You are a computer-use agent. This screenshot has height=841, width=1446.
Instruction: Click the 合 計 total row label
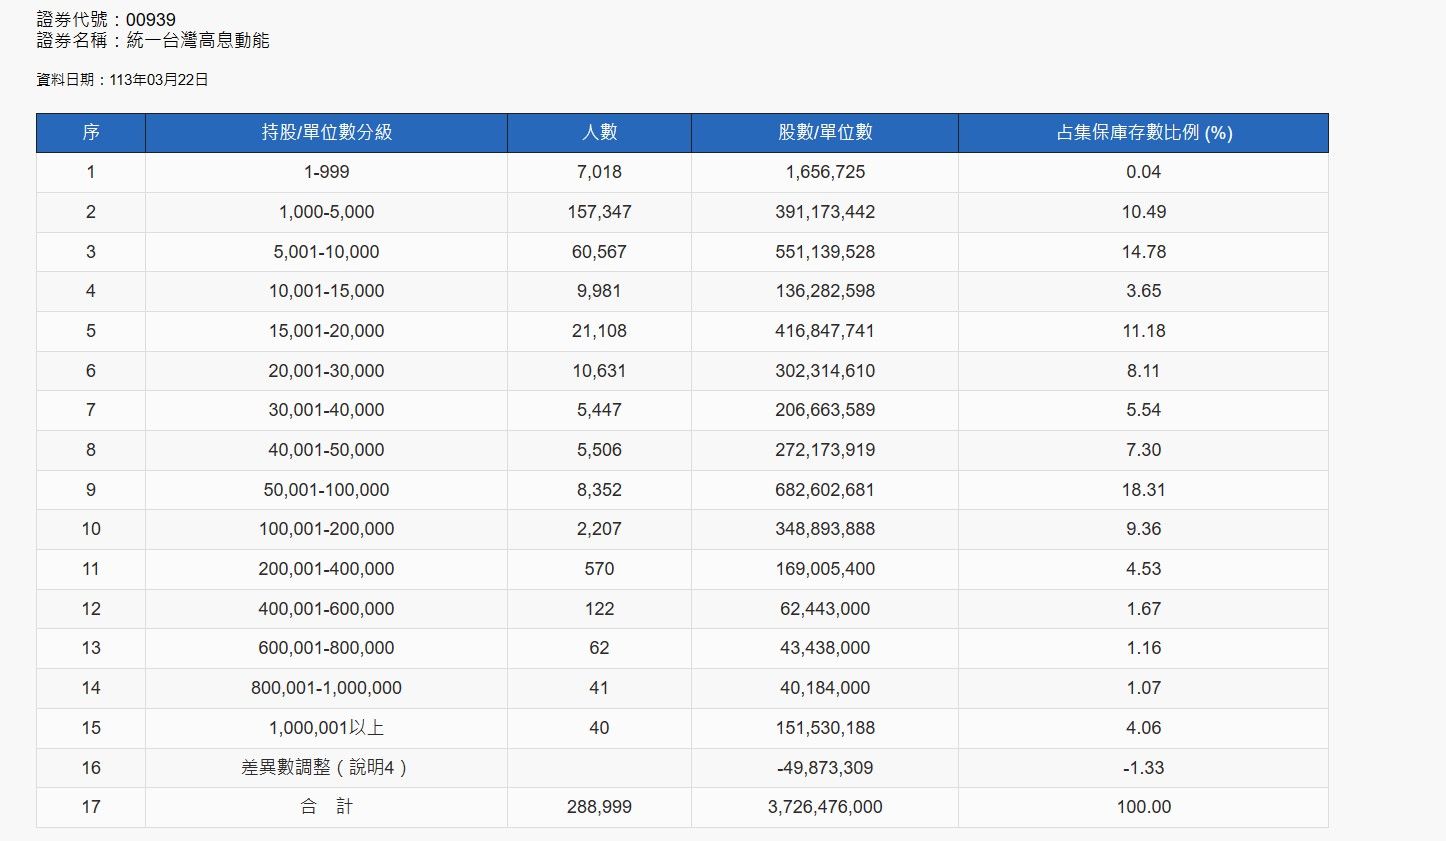click(327, 807)
